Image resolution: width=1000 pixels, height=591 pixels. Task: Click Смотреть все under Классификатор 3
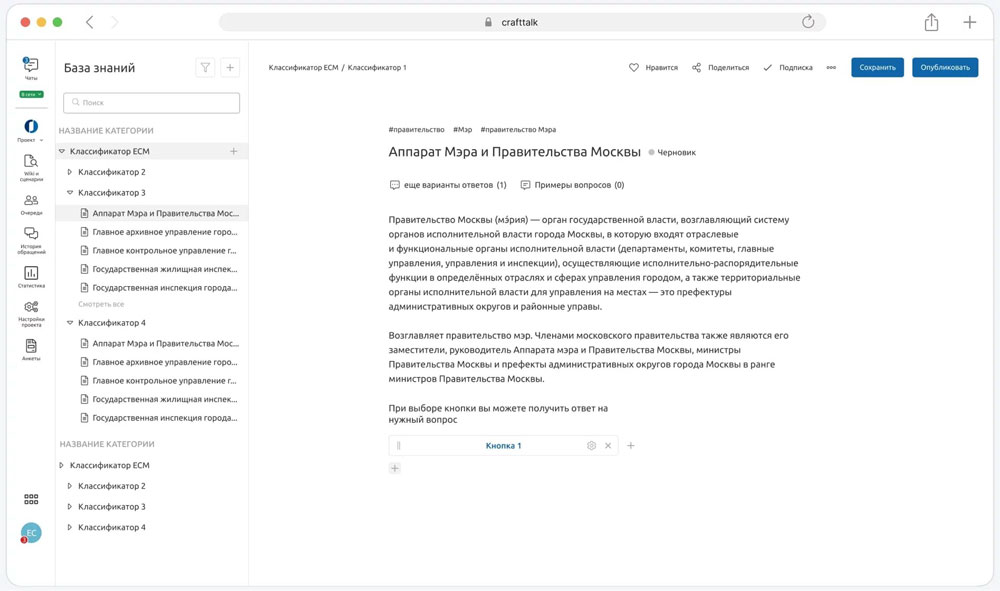[101, 304]
